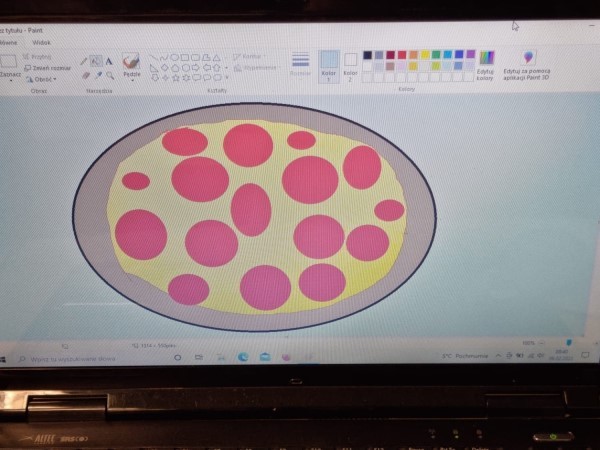Choose the Rounded rectangle shape
The image size is (600, 450).
click(196, 57)
